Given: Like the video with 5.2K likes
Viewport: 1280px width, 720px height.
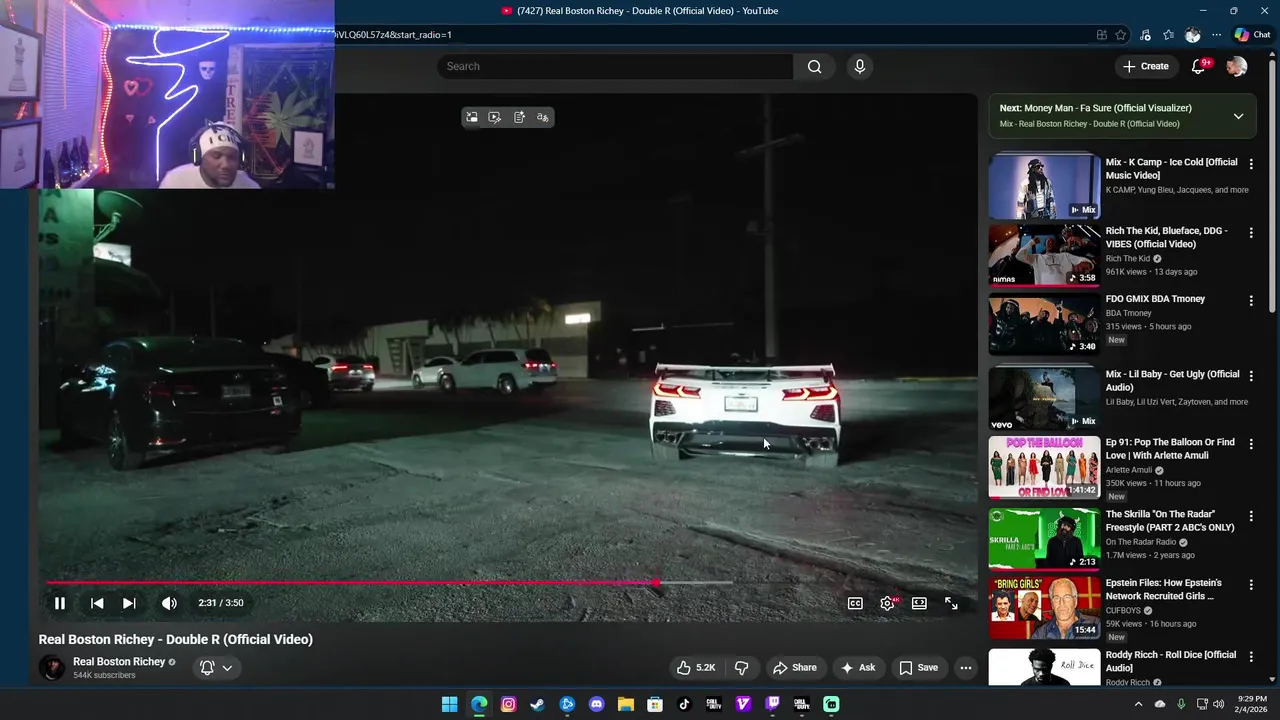Looking at the screenshot, I should tap(696, 668).
